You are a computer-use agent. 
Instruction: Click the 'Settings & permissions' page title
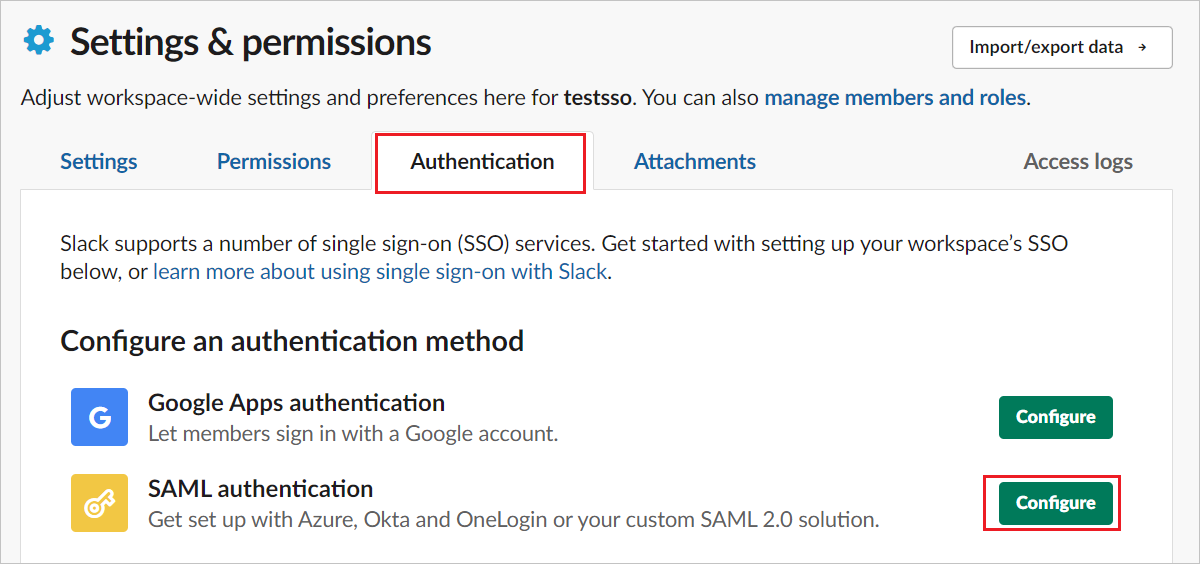pyautogui.click(x=250, y=42)
